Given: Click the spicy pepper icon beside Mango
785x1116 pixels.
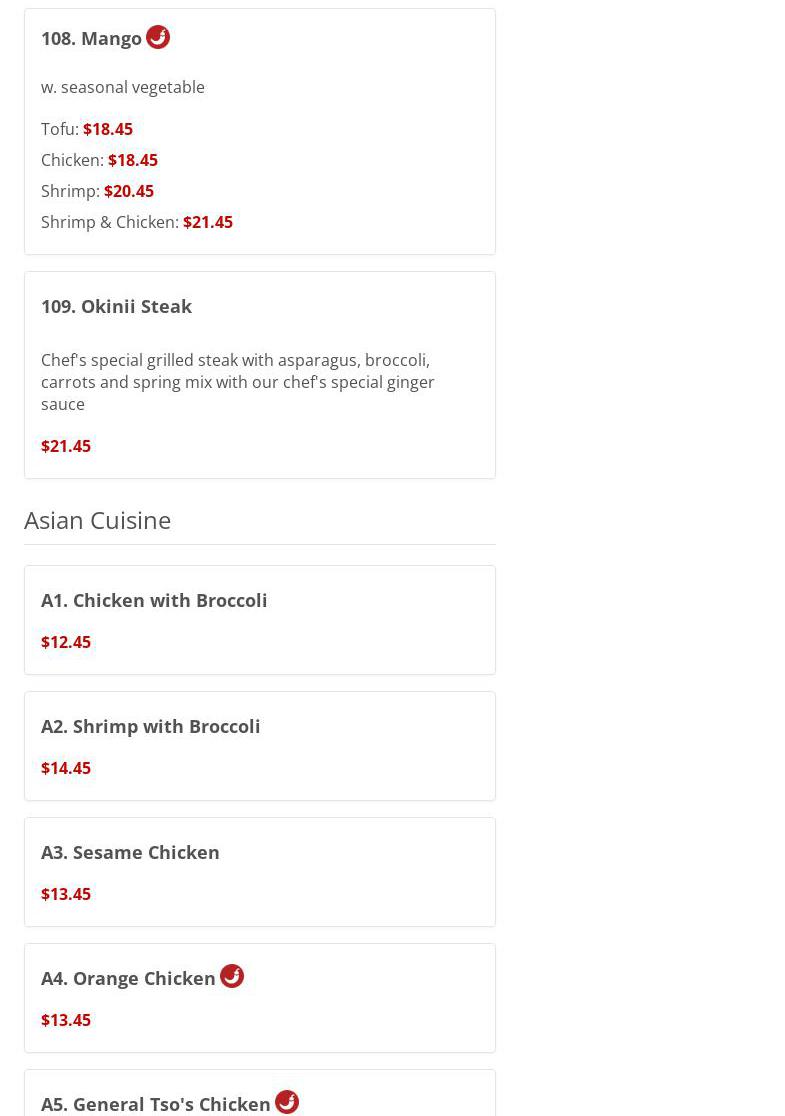Looking at the screenshot, I should coord(158,37).
